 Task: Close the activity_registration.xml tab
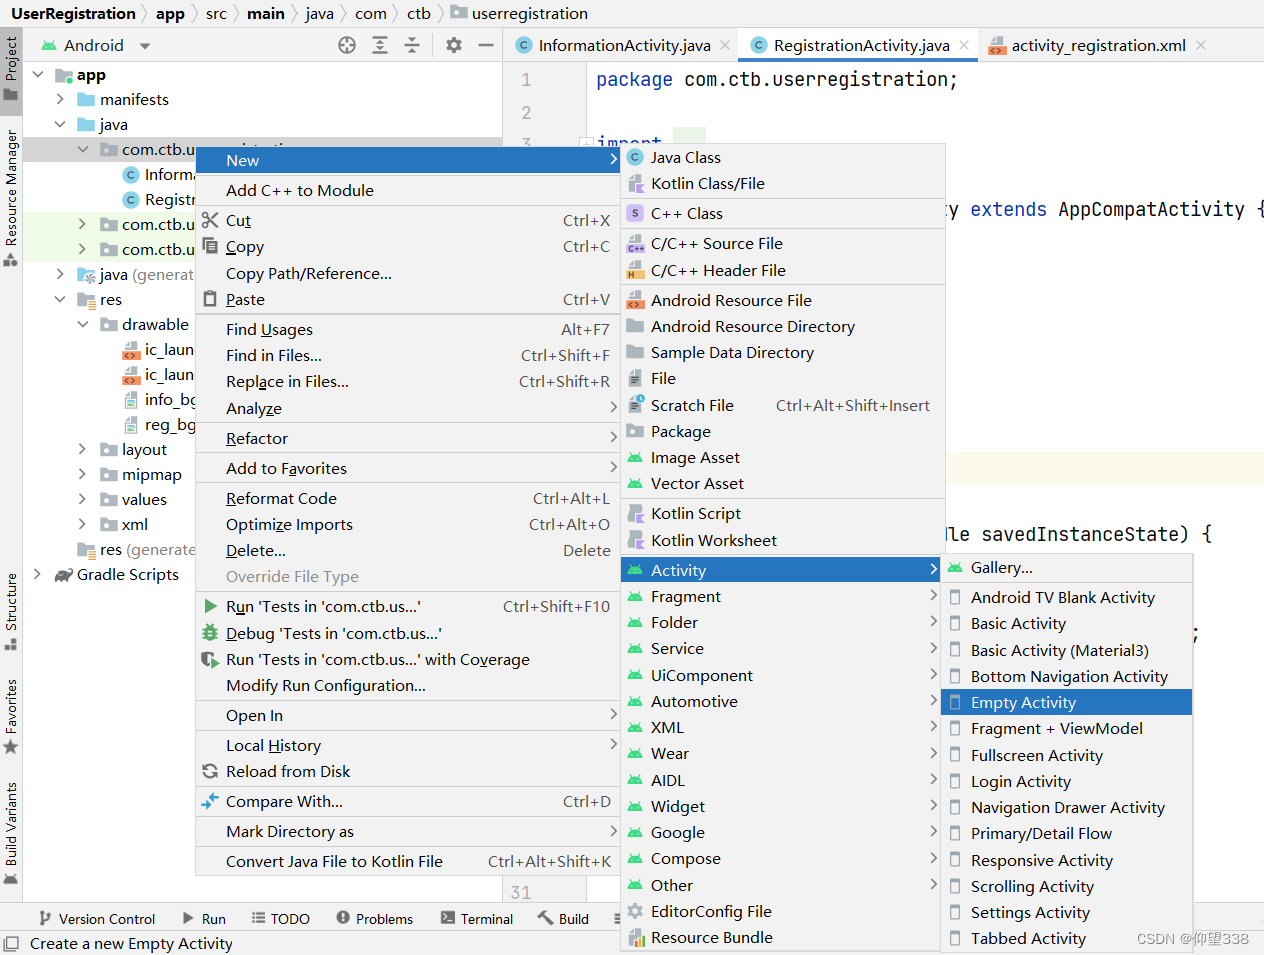[x=1201, y=45]
